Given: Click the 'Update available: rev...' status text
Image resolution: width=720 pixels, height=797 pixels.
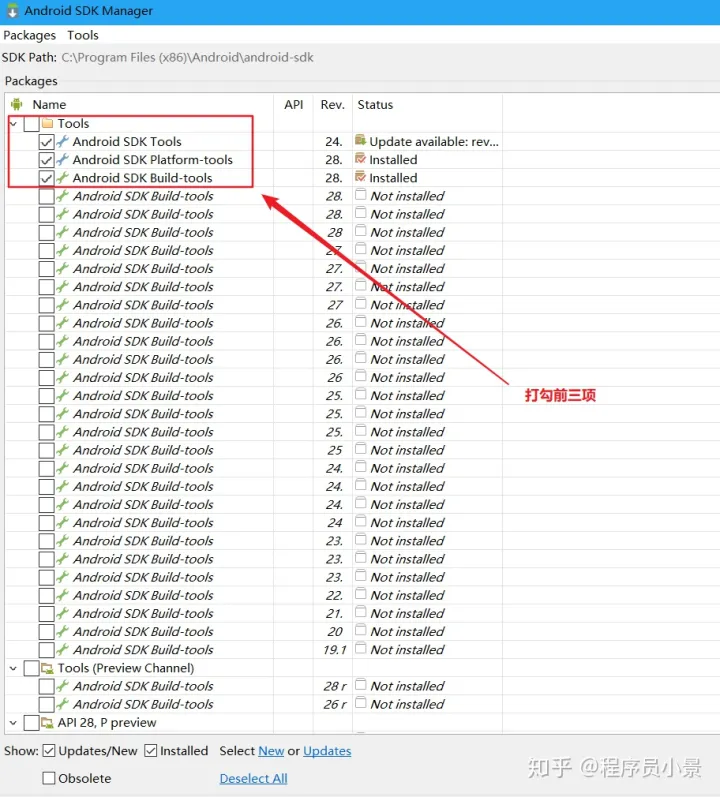Looking at the screenshot, I should tap(434, 142).
